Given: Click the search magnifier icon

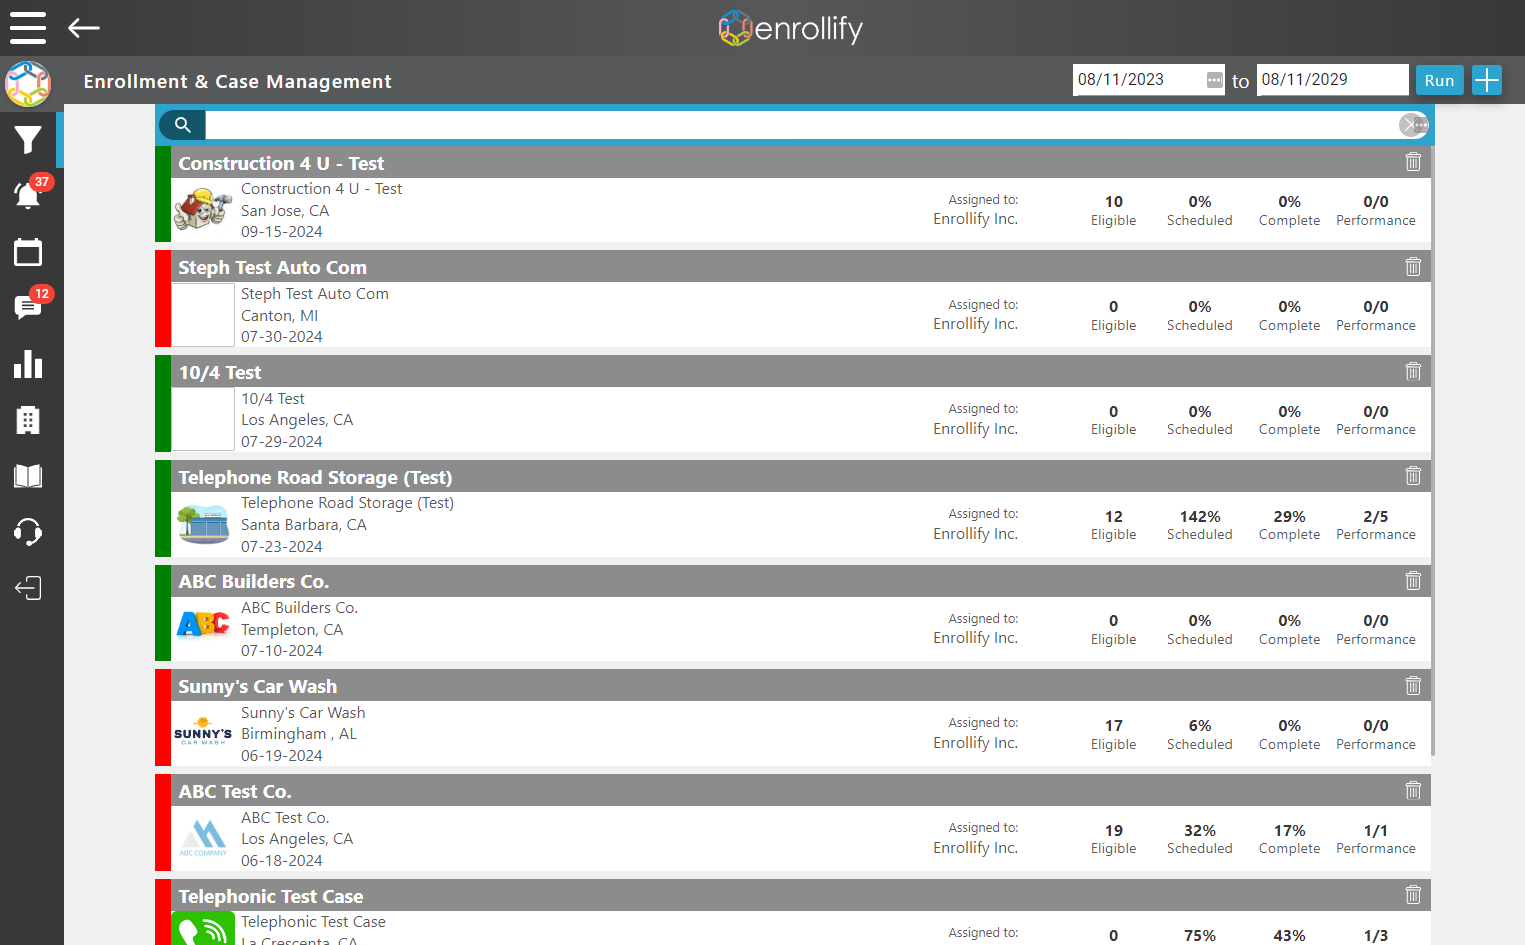Looking at the screenshot, I should (x=182, y=125).
